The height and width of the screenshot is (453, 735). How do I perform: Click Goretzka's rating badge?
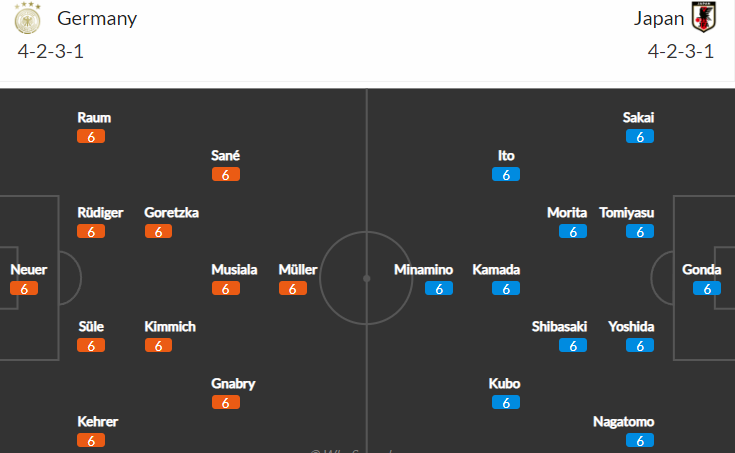pos(158,232)
